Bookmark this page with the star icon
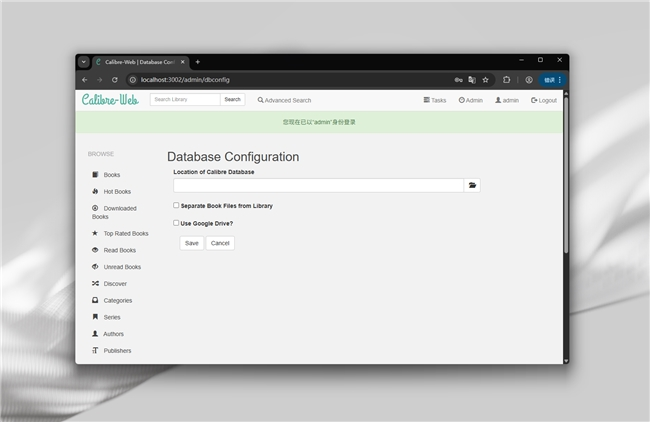This screenshot has width=650, height=422. coord(485,79)
